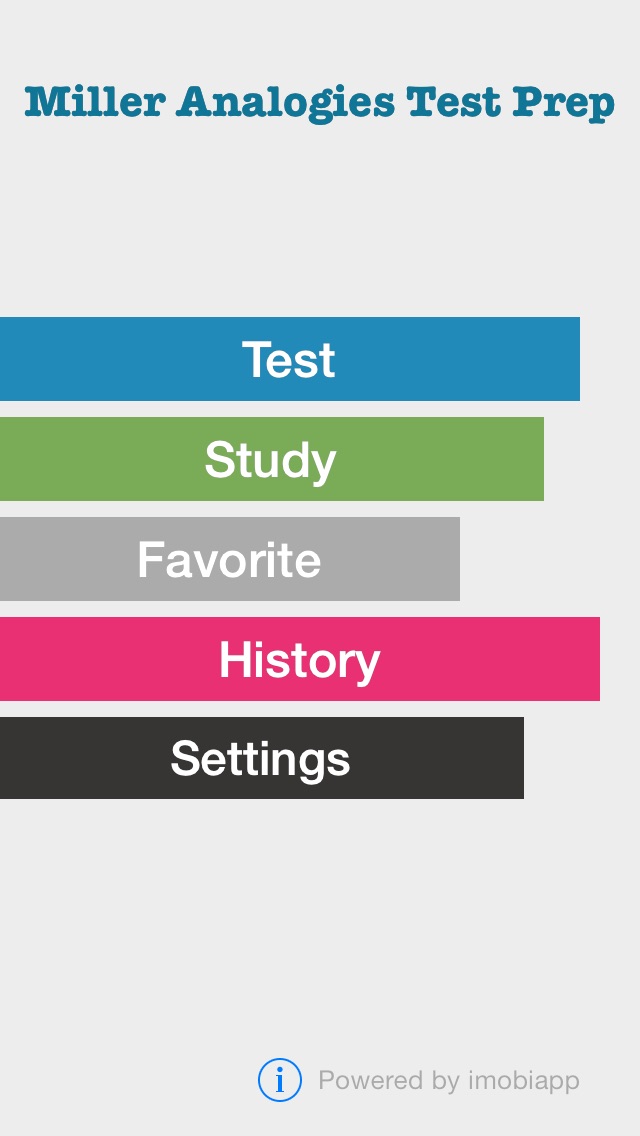The width and height of the screenshot is (640, 1136).
Task: Select the green Study button
Action: [272, 459]
